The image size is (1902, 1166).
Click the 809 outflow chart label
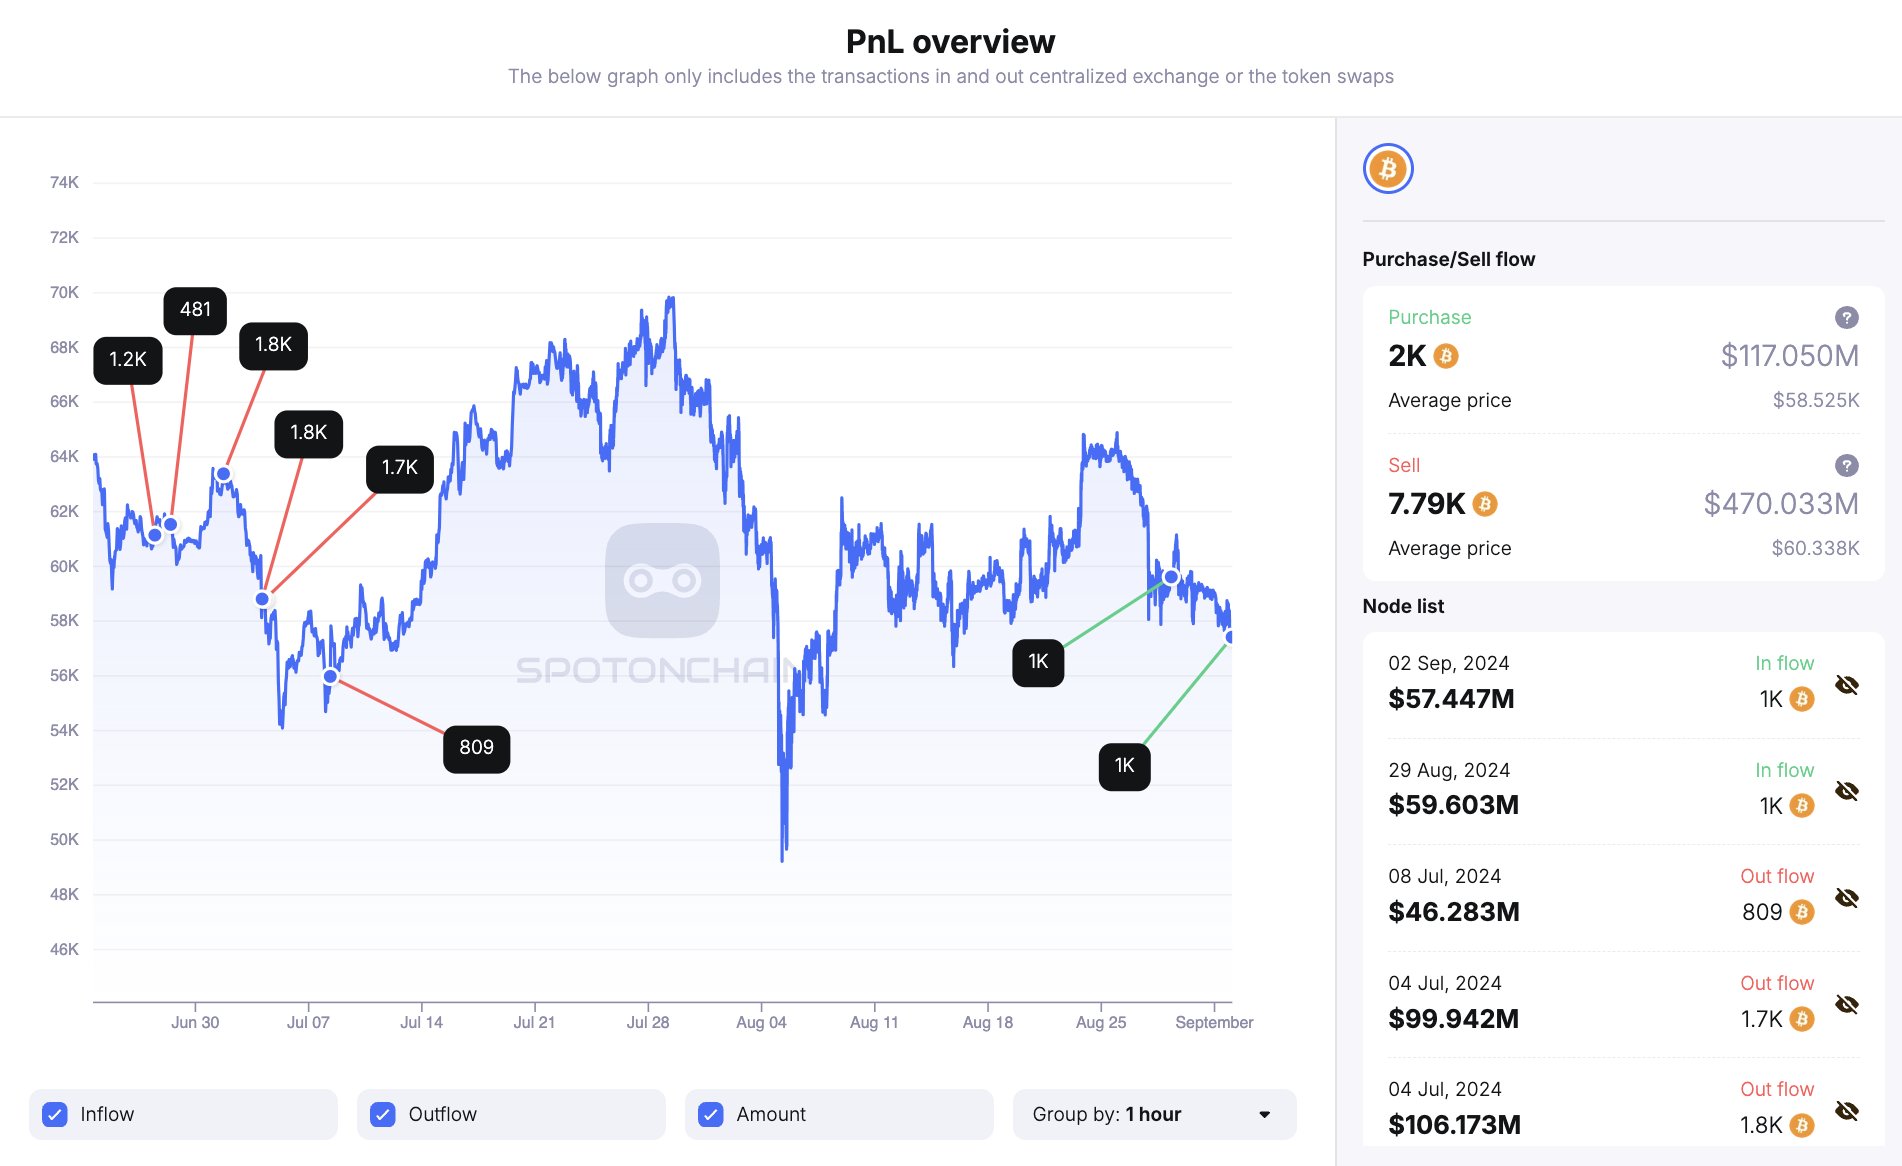tap(476, 748)
